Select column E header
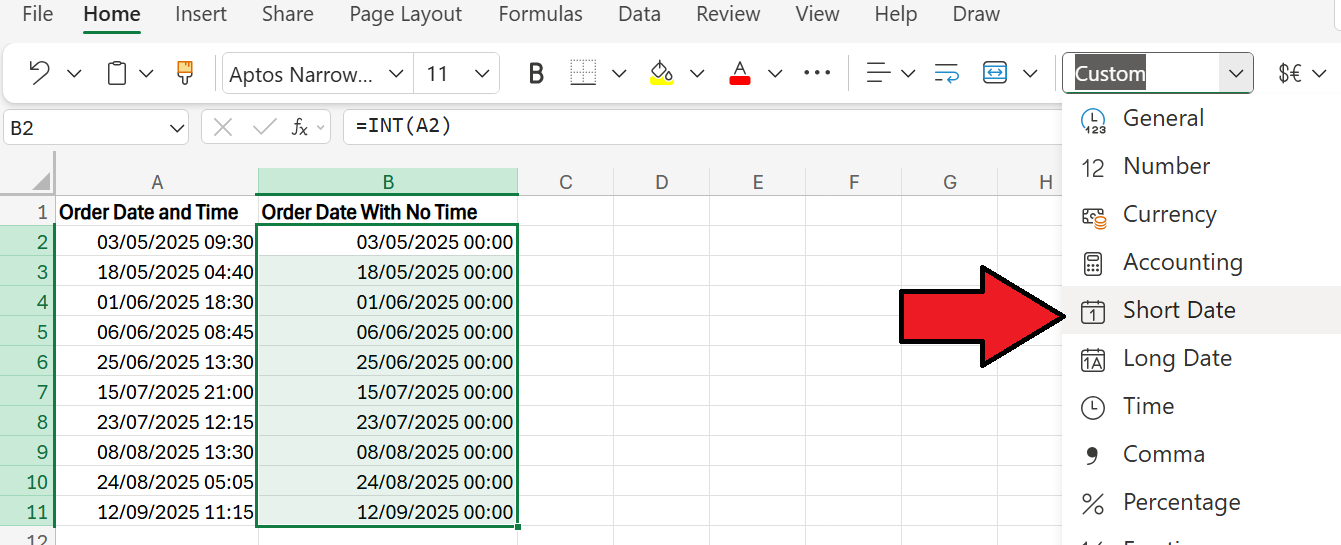 pos(758,182)
